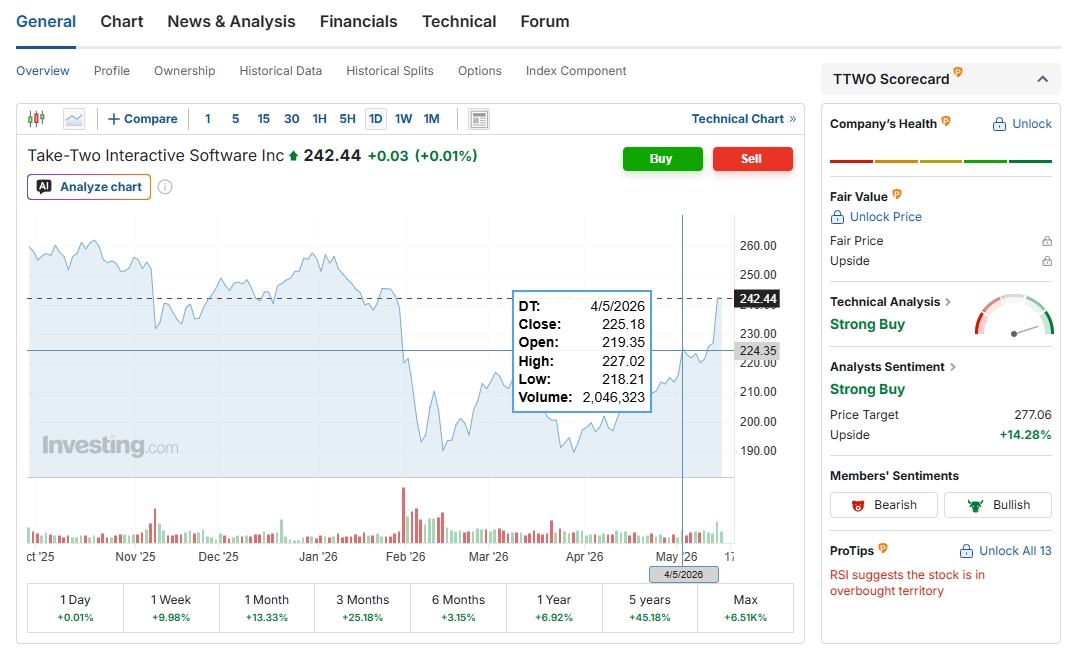Select the 1H interval
The width and height of the screenshot is (1078, 648).
click(x=320, y=119)
